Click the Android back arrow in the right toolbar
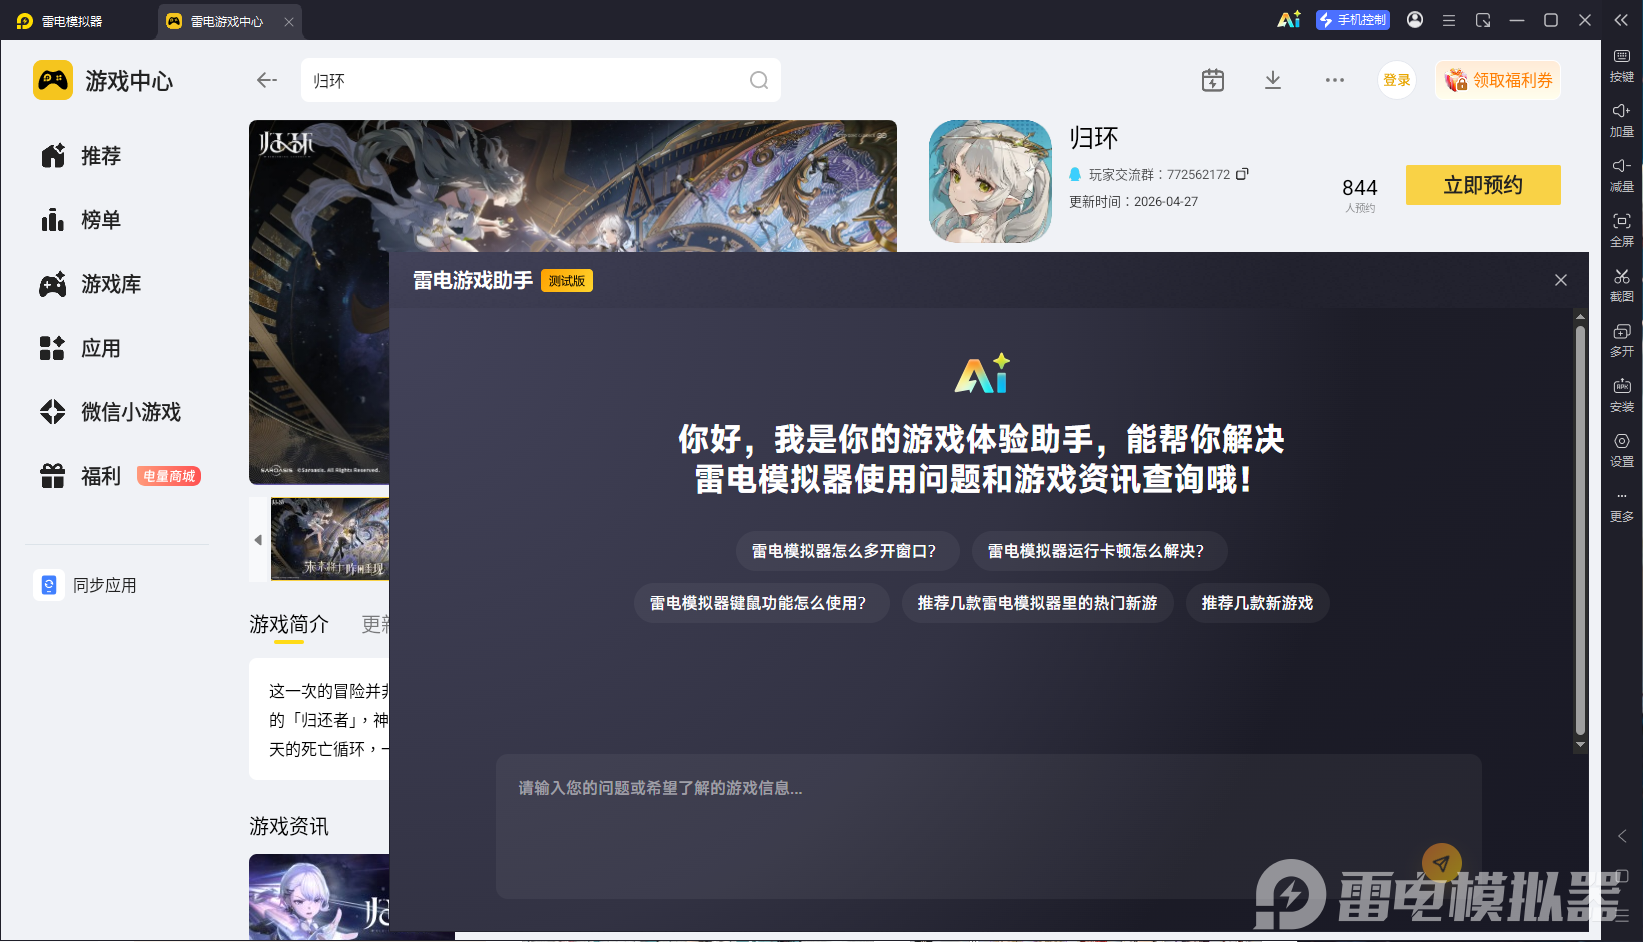 click(1622, 836)
